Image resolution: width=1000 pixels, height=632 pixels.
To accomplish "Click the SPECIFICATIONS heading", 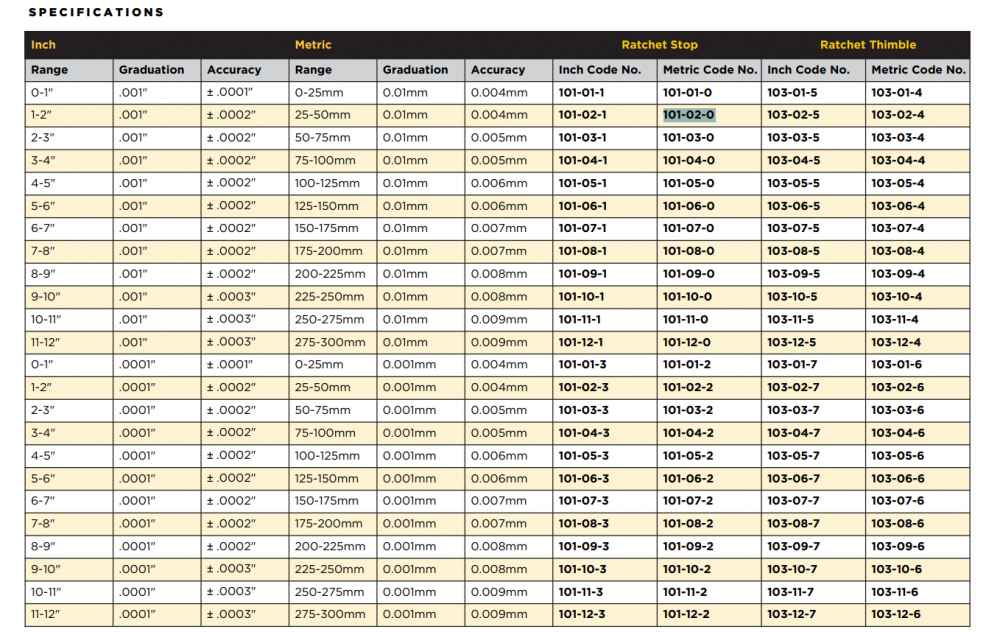I will (96, 12).
